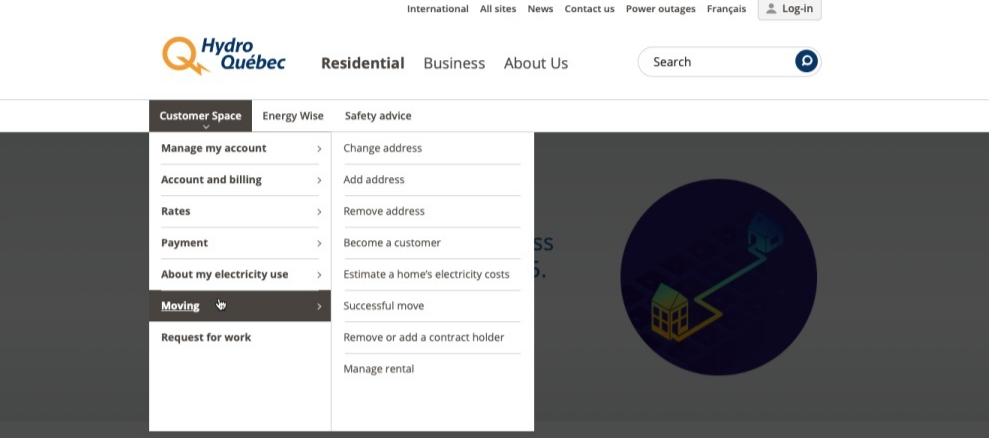Select Business in main navigation
This screenshot has height=438, width=989.
pyautogui.click(x=454, y=63)
